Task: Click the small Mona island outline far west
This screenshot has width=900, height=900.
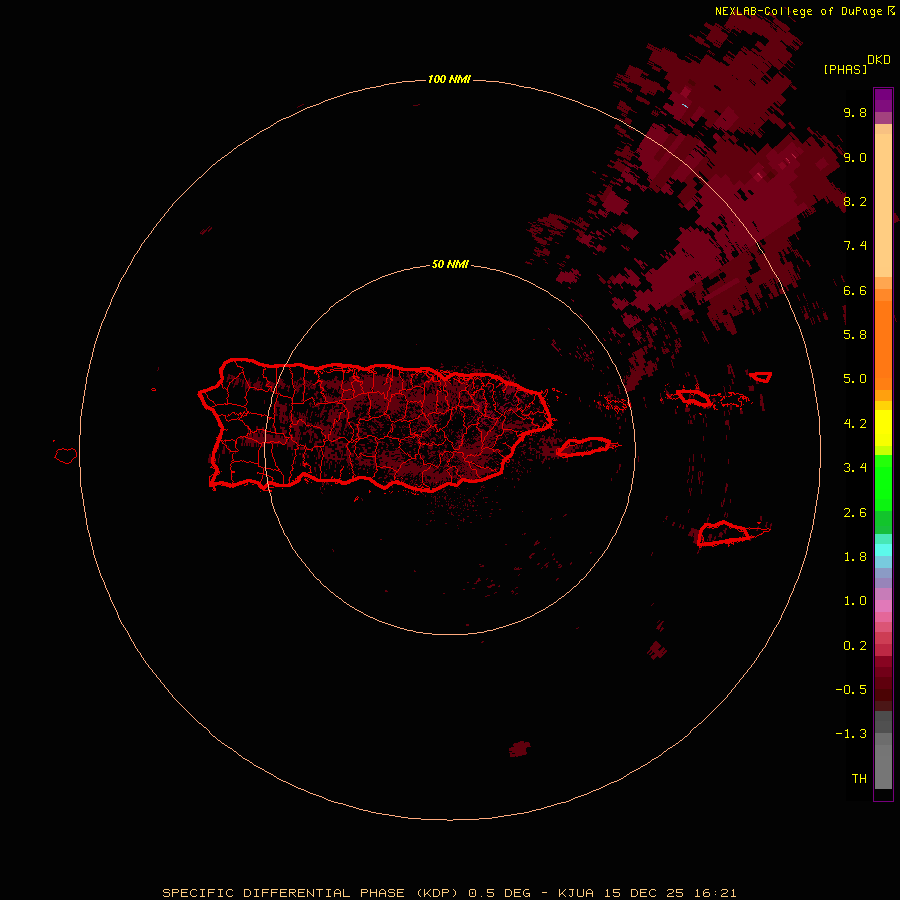Action: (66, 456)
